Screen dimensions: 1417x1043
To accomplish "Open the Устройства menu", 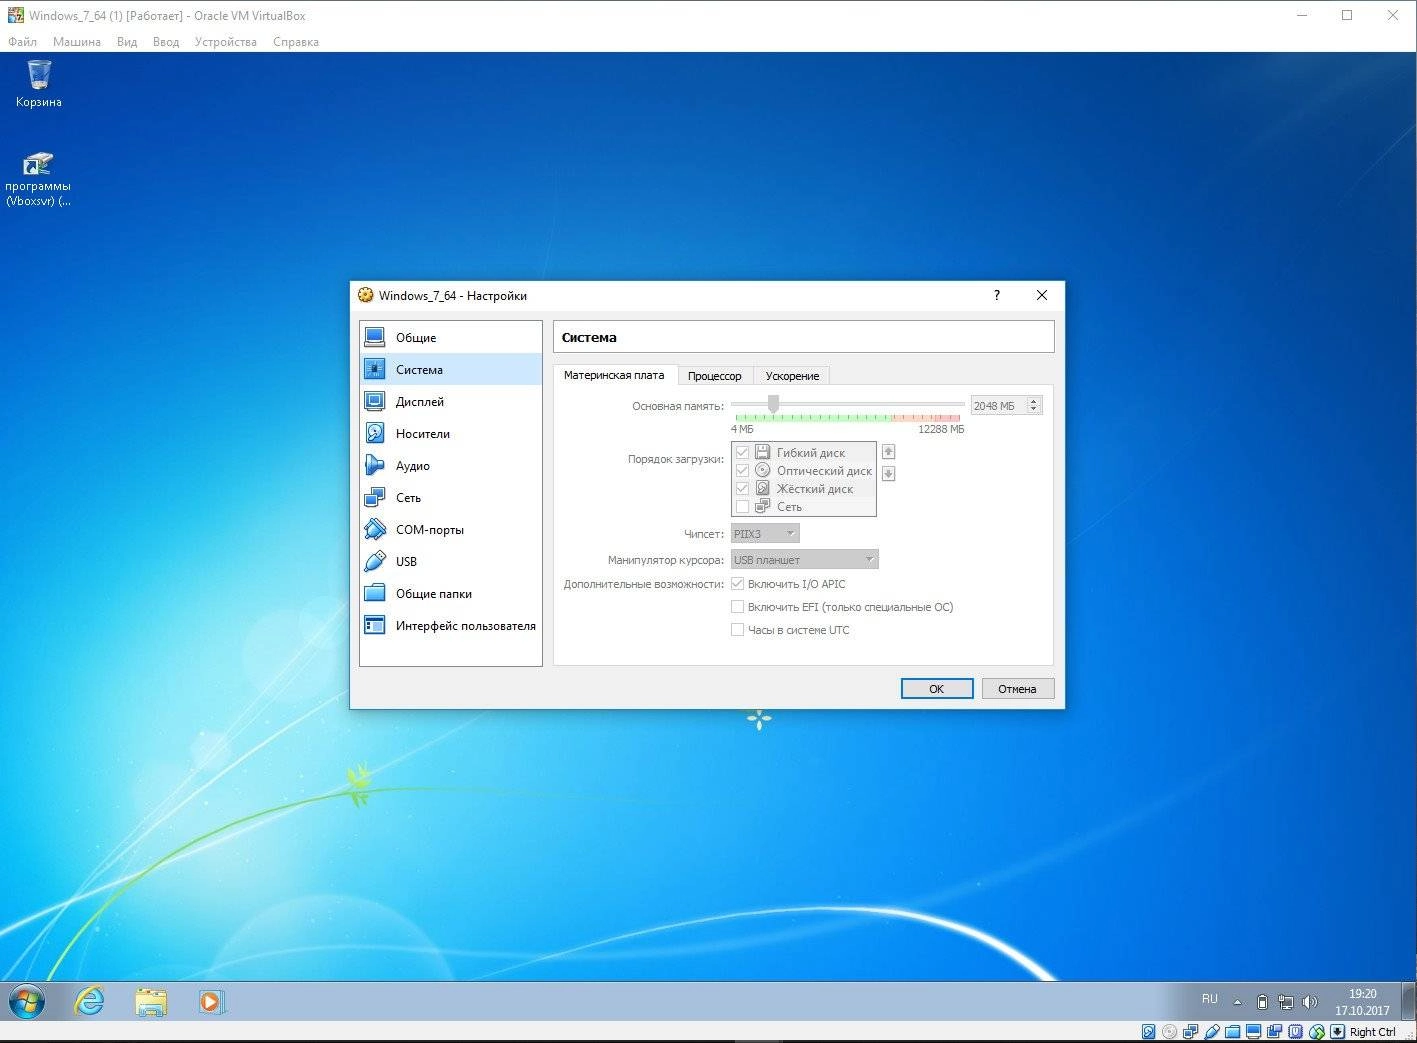I will point(226,42).
